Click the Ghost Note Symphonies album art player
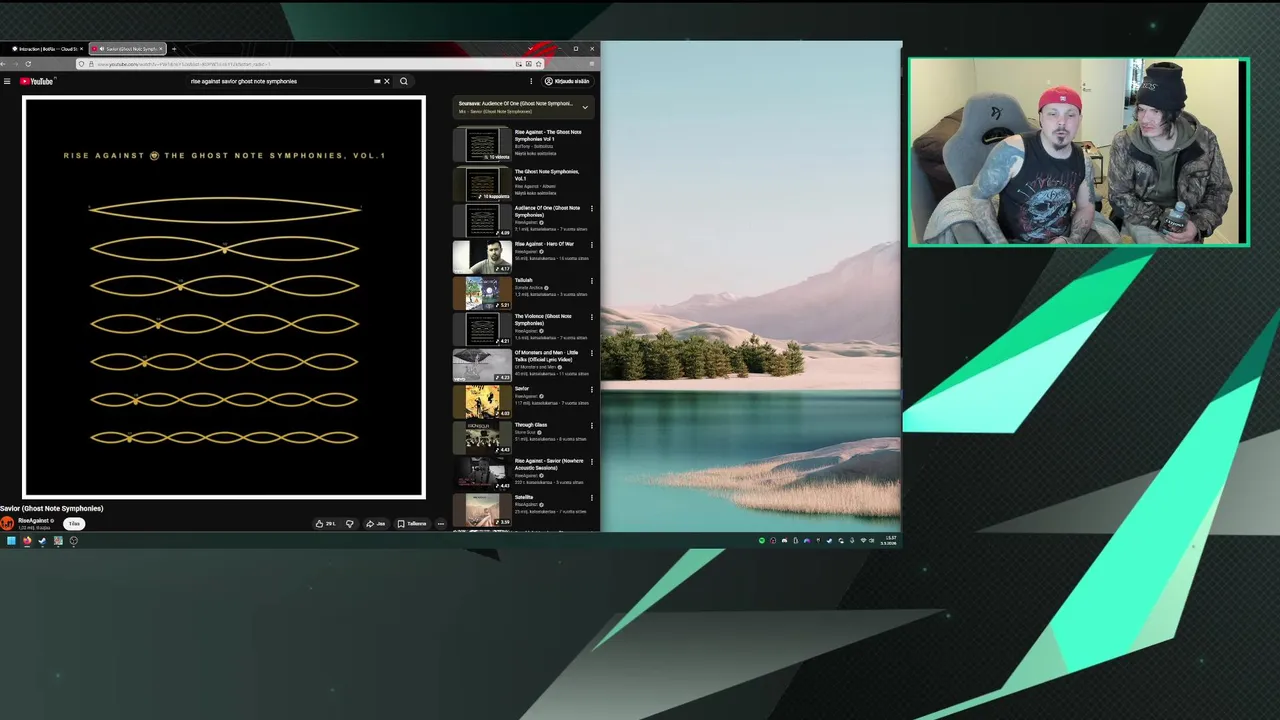The width and height of the screenshot is (1280, 720). (x=224, y=297)
